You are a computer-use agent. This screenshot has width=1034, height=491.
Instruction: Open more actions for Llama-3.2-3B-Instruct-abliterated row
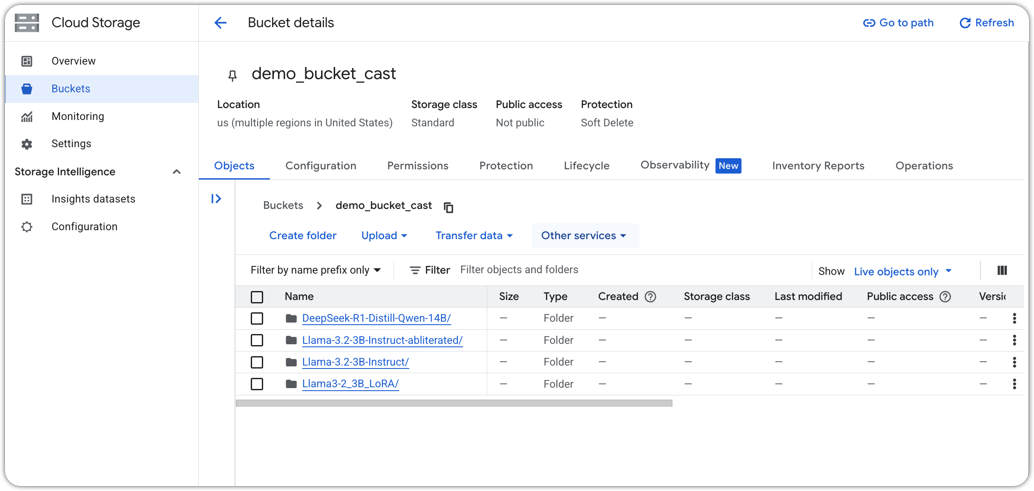(1014, 340)
